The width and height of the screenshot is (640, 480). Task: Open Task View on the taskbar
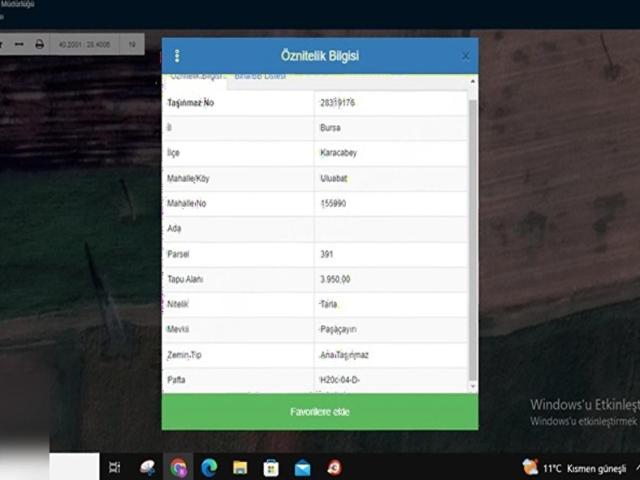[x=114, y=467]
